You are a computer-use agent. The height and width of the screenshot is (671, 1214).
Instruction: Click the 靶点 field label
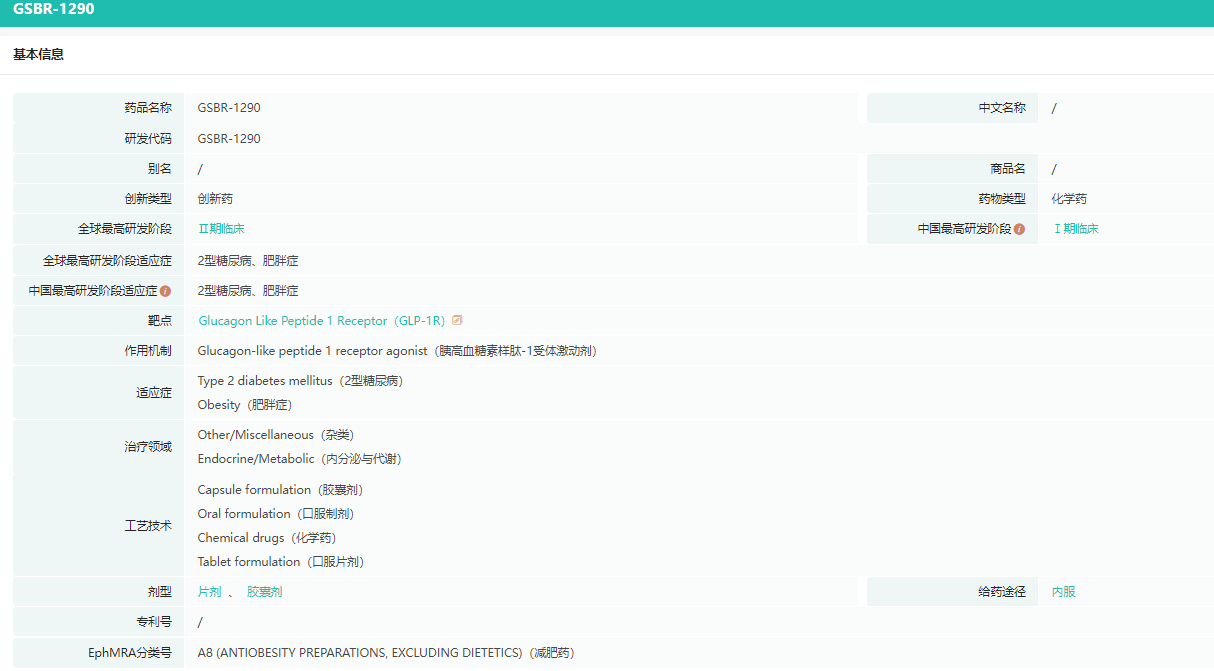(x=160, y=321)
